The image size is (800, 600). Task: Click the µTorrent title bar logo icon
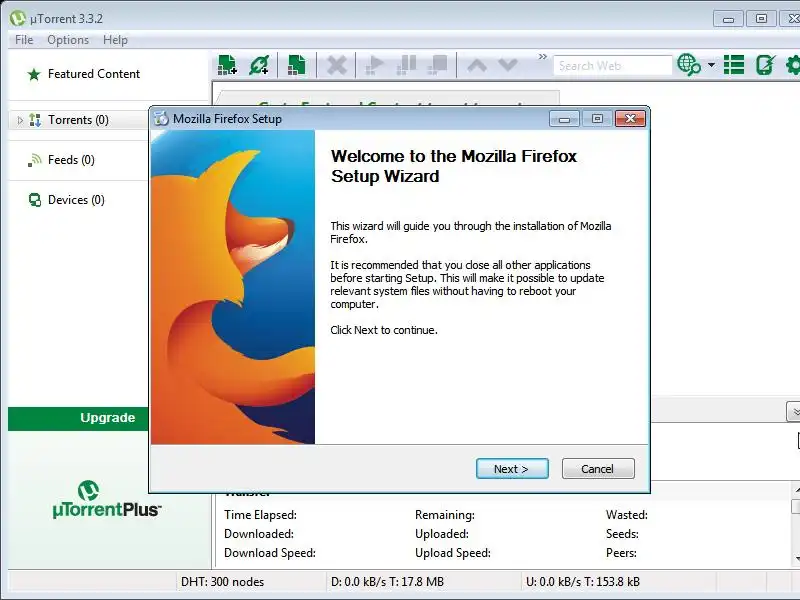click(18, 18)
